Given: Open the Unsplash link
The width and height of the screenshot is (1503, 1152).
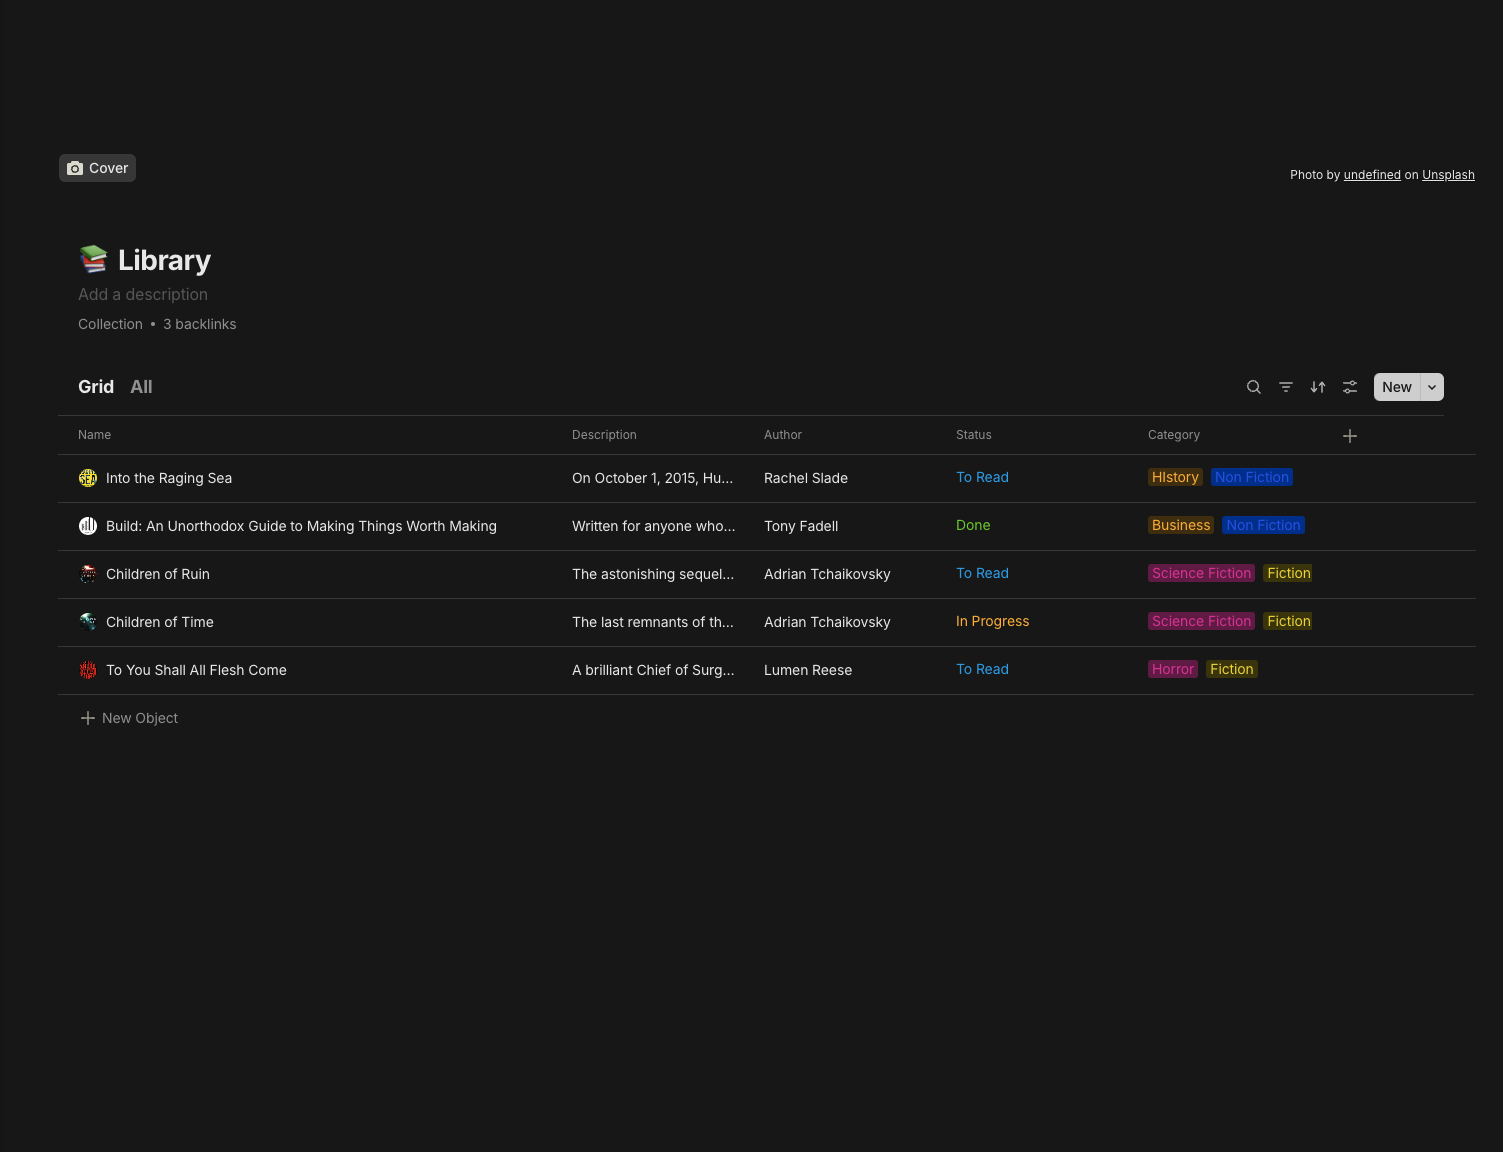Looking at the screenshot, I should 1448,175.
